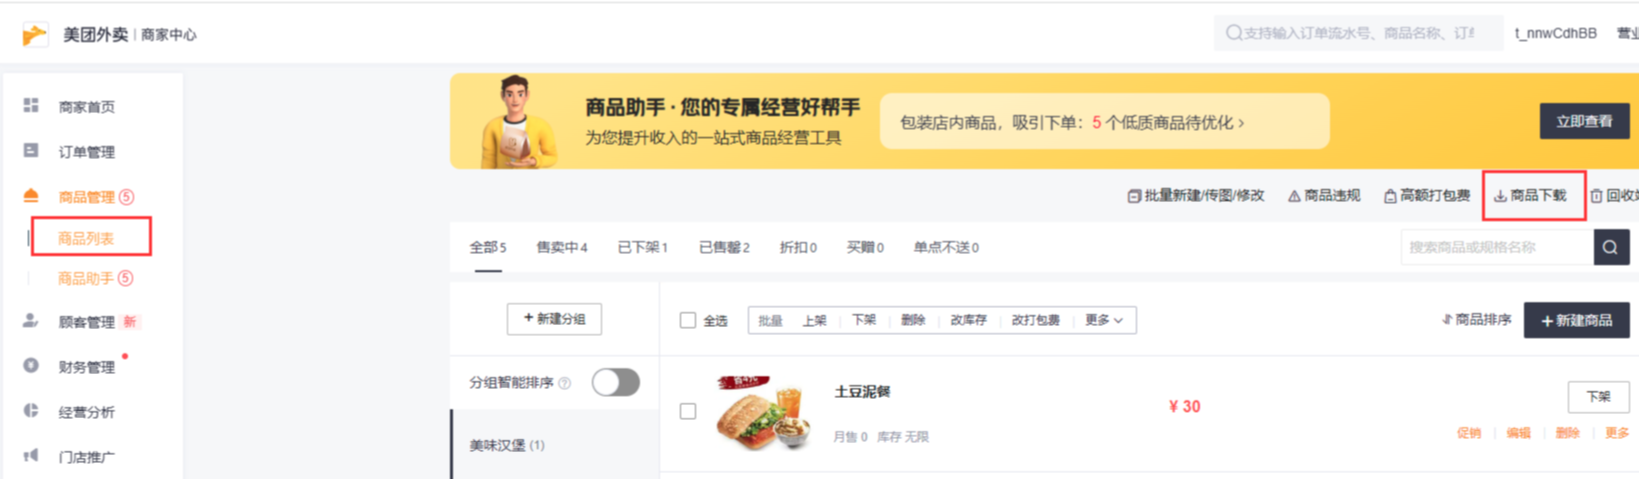1639x479 pixels.
Task: Open the 5个低质商品待优化 arrow link
Action: 1168,122
